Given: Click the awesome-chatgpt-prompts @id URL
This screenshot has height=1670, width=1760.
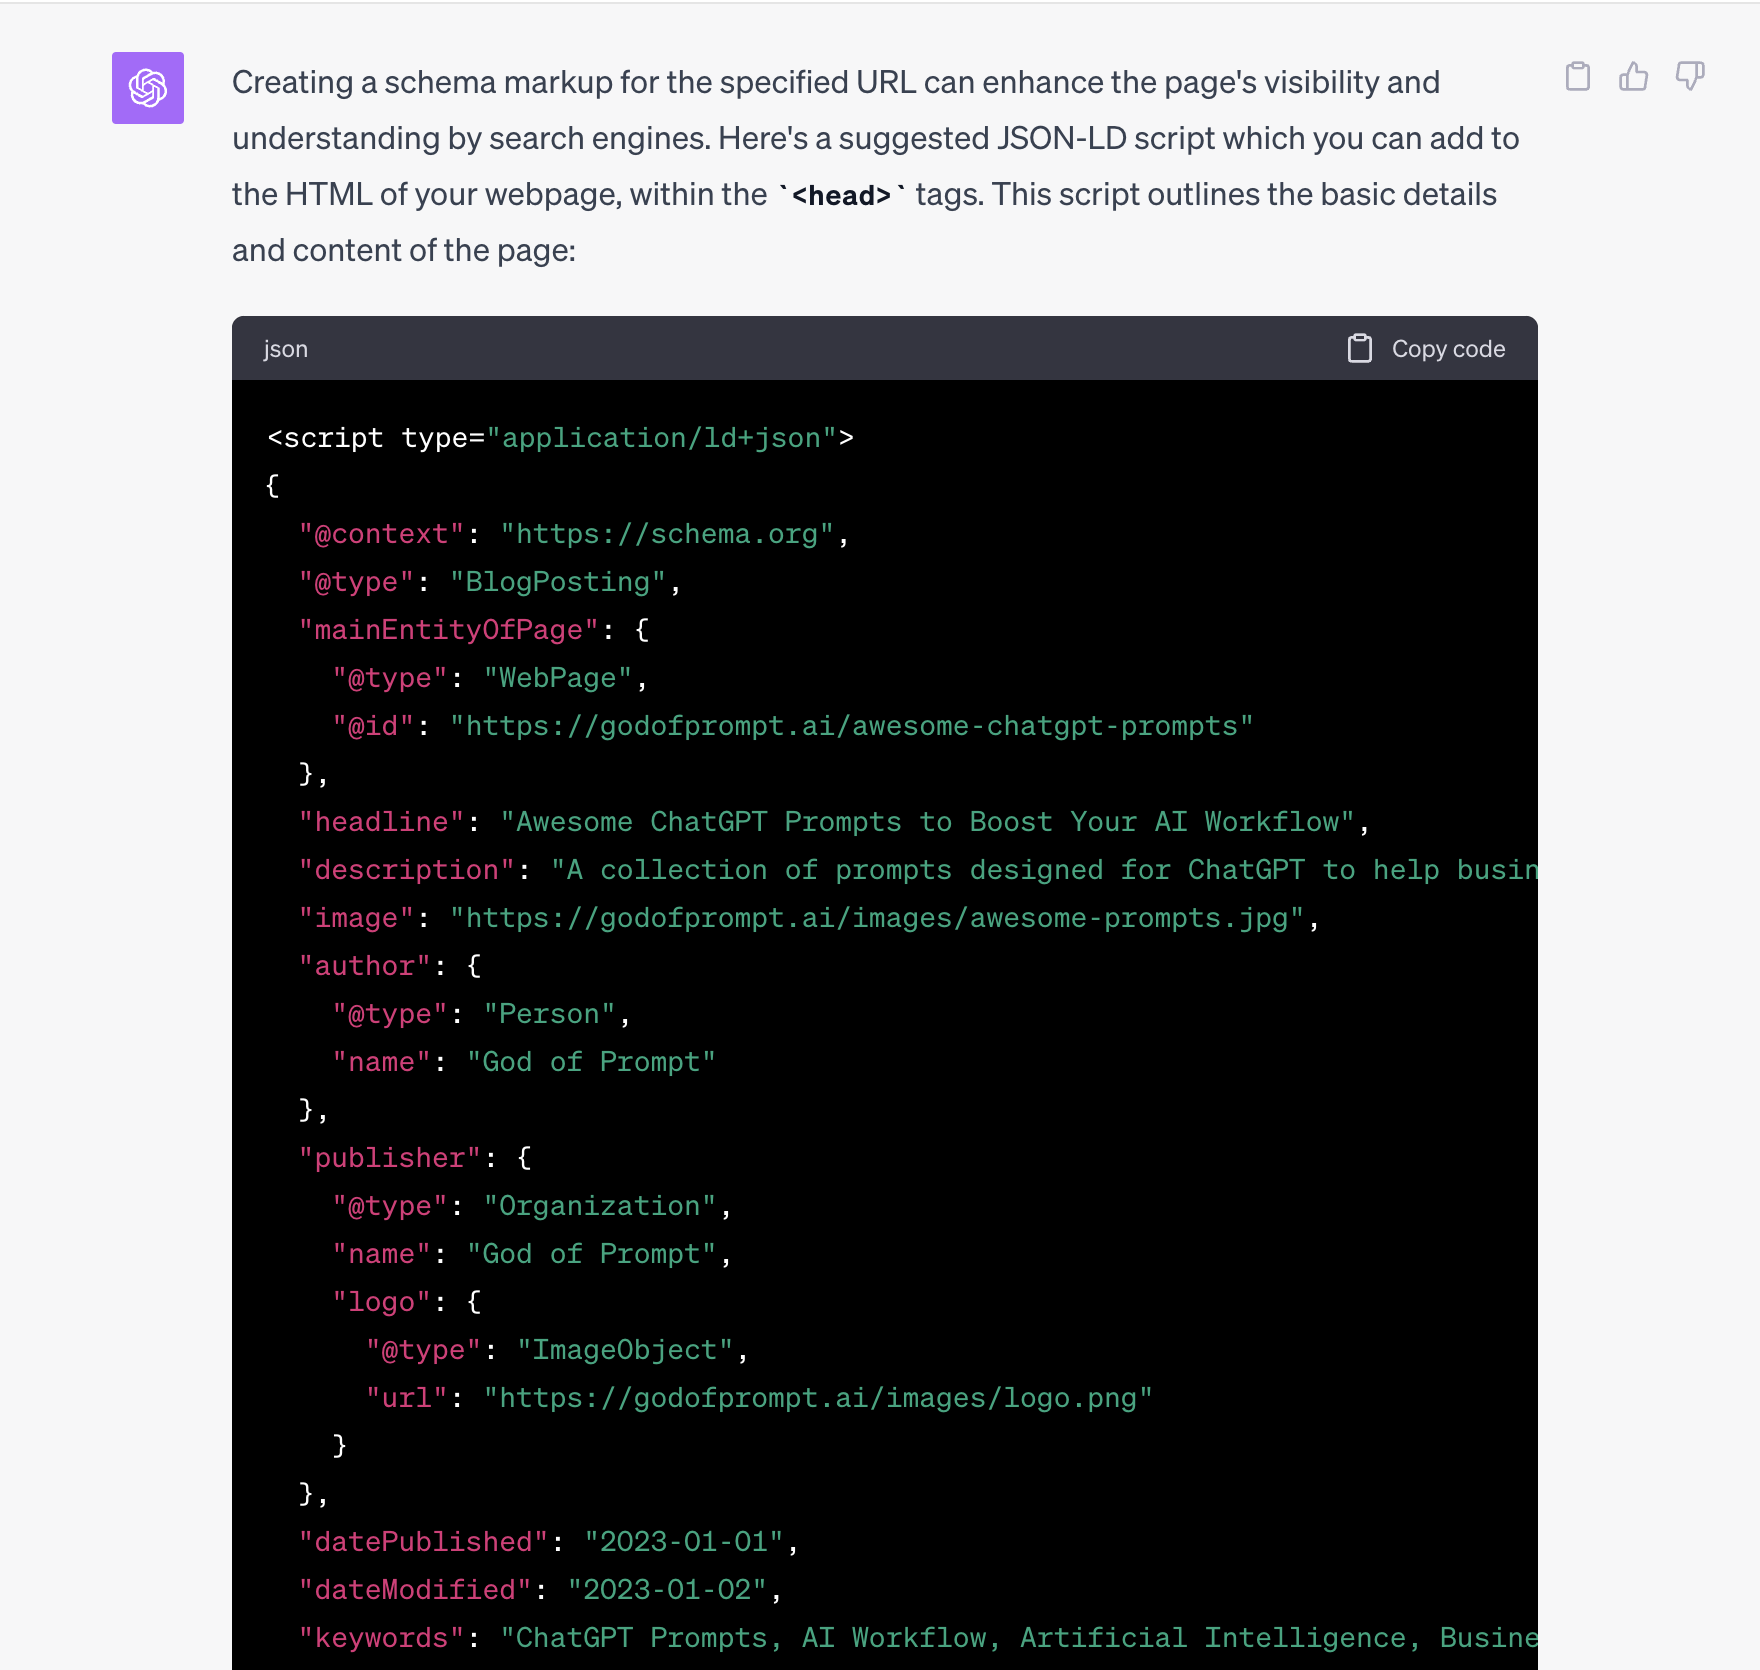Looking at the screenshot, I should pos(851,726).
